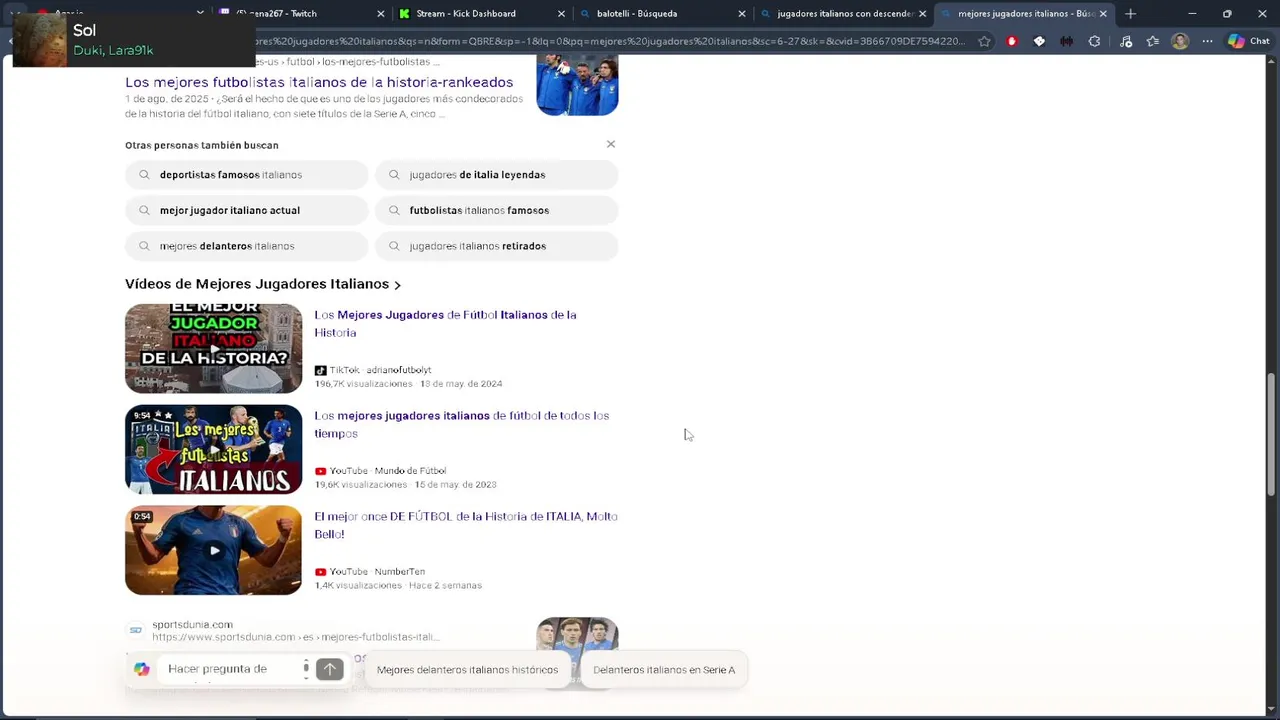Open the media control music-note icon
This screenshot has width=1280, height=720.
coord(1126,41)
